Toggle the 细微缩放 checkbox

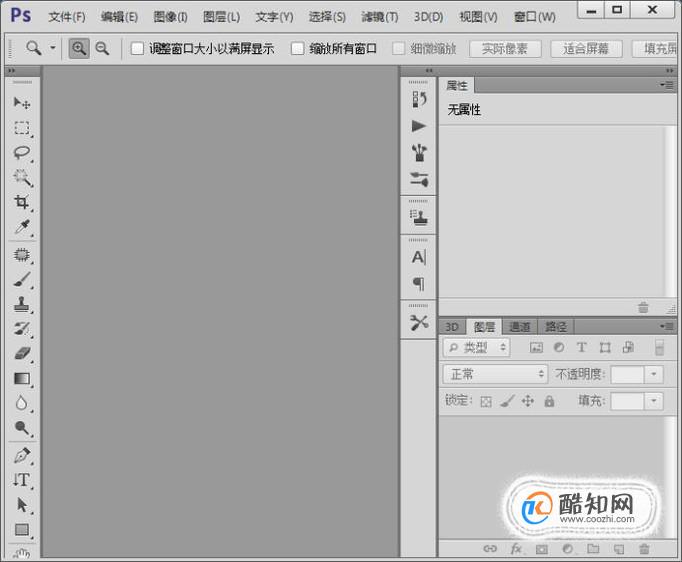click(398, 48)
